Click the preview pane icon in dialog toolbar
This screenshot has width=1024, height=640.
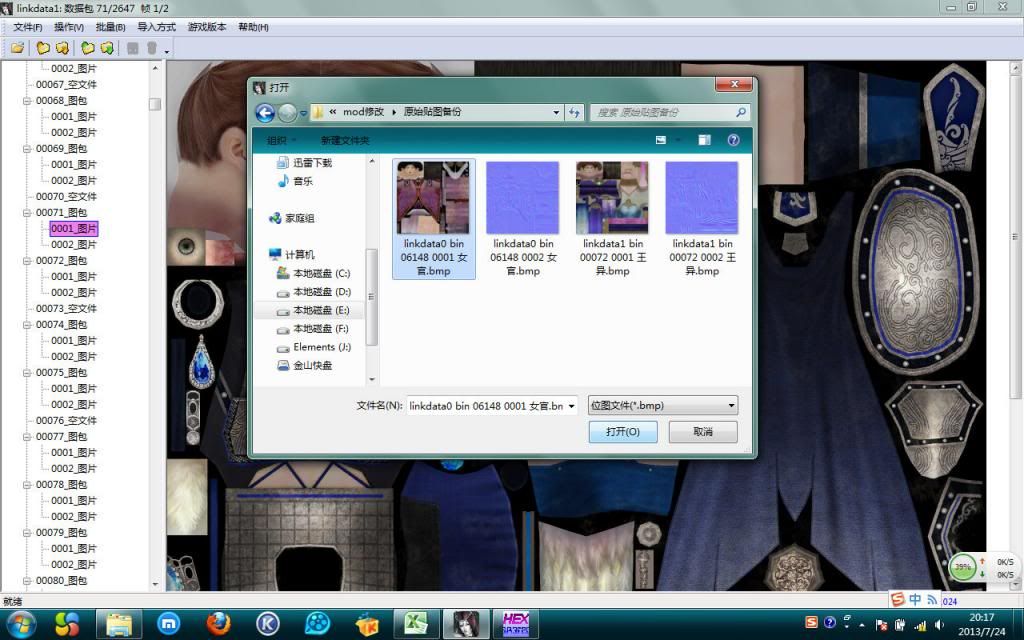coord(705,141)
